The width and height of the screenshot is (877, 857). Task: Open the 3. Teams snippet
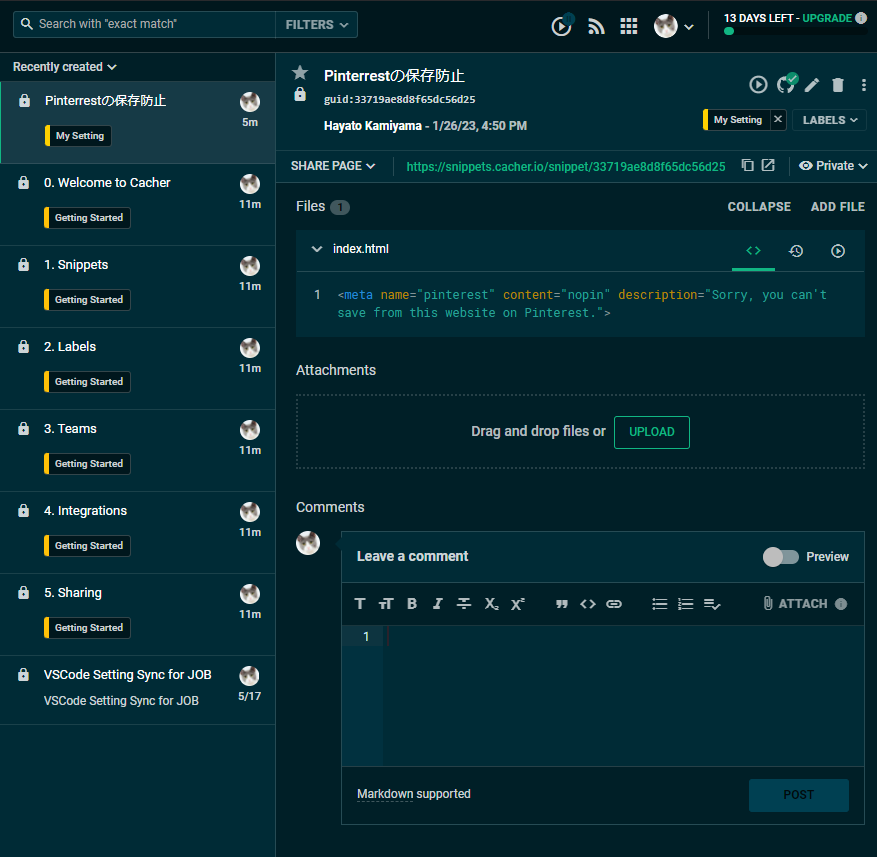click(x=138, y=450)
